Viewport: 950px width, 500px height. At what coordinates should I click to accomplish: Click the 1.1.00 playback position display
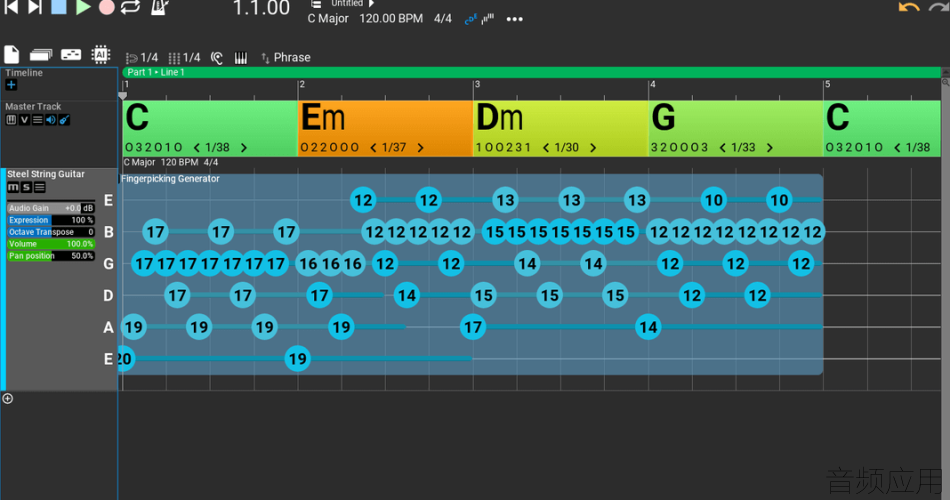tap(261, 8)
